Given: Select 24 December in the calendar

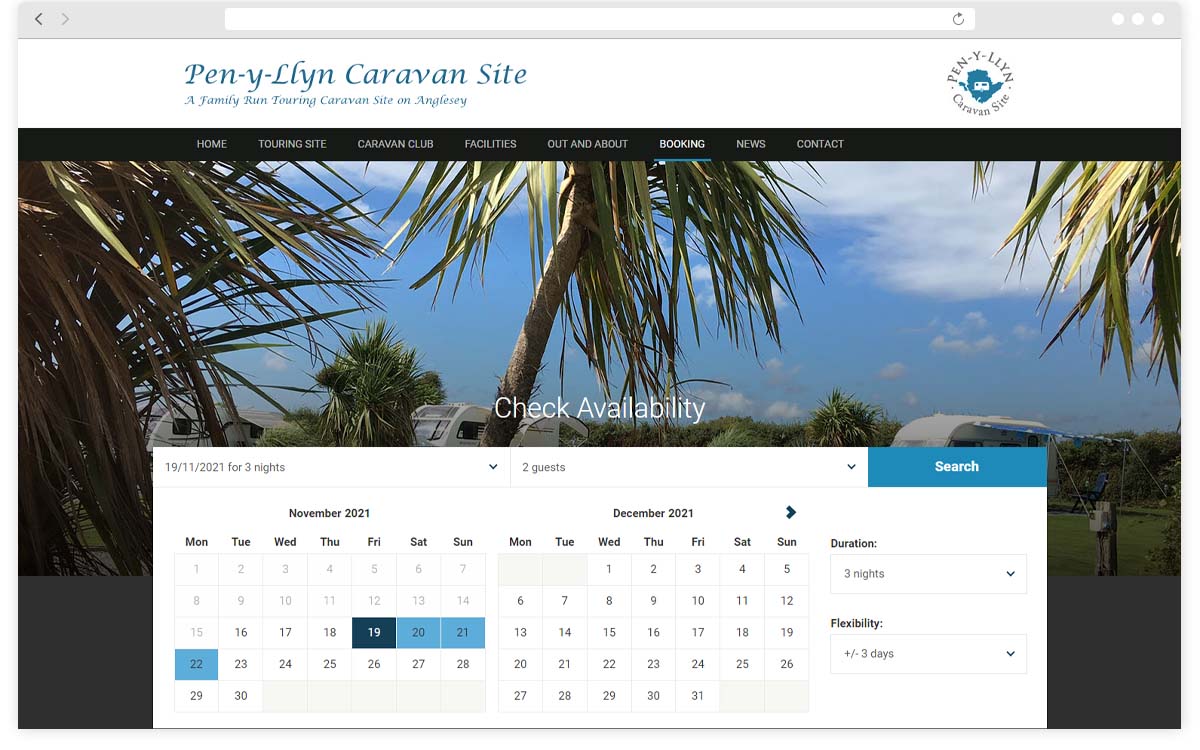Looking at the screenshot, I should coord(698,664).
